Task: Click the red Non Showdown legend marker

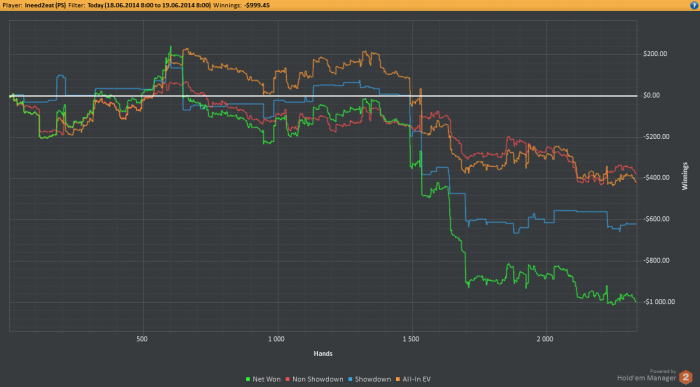Action: coord(288,379)
